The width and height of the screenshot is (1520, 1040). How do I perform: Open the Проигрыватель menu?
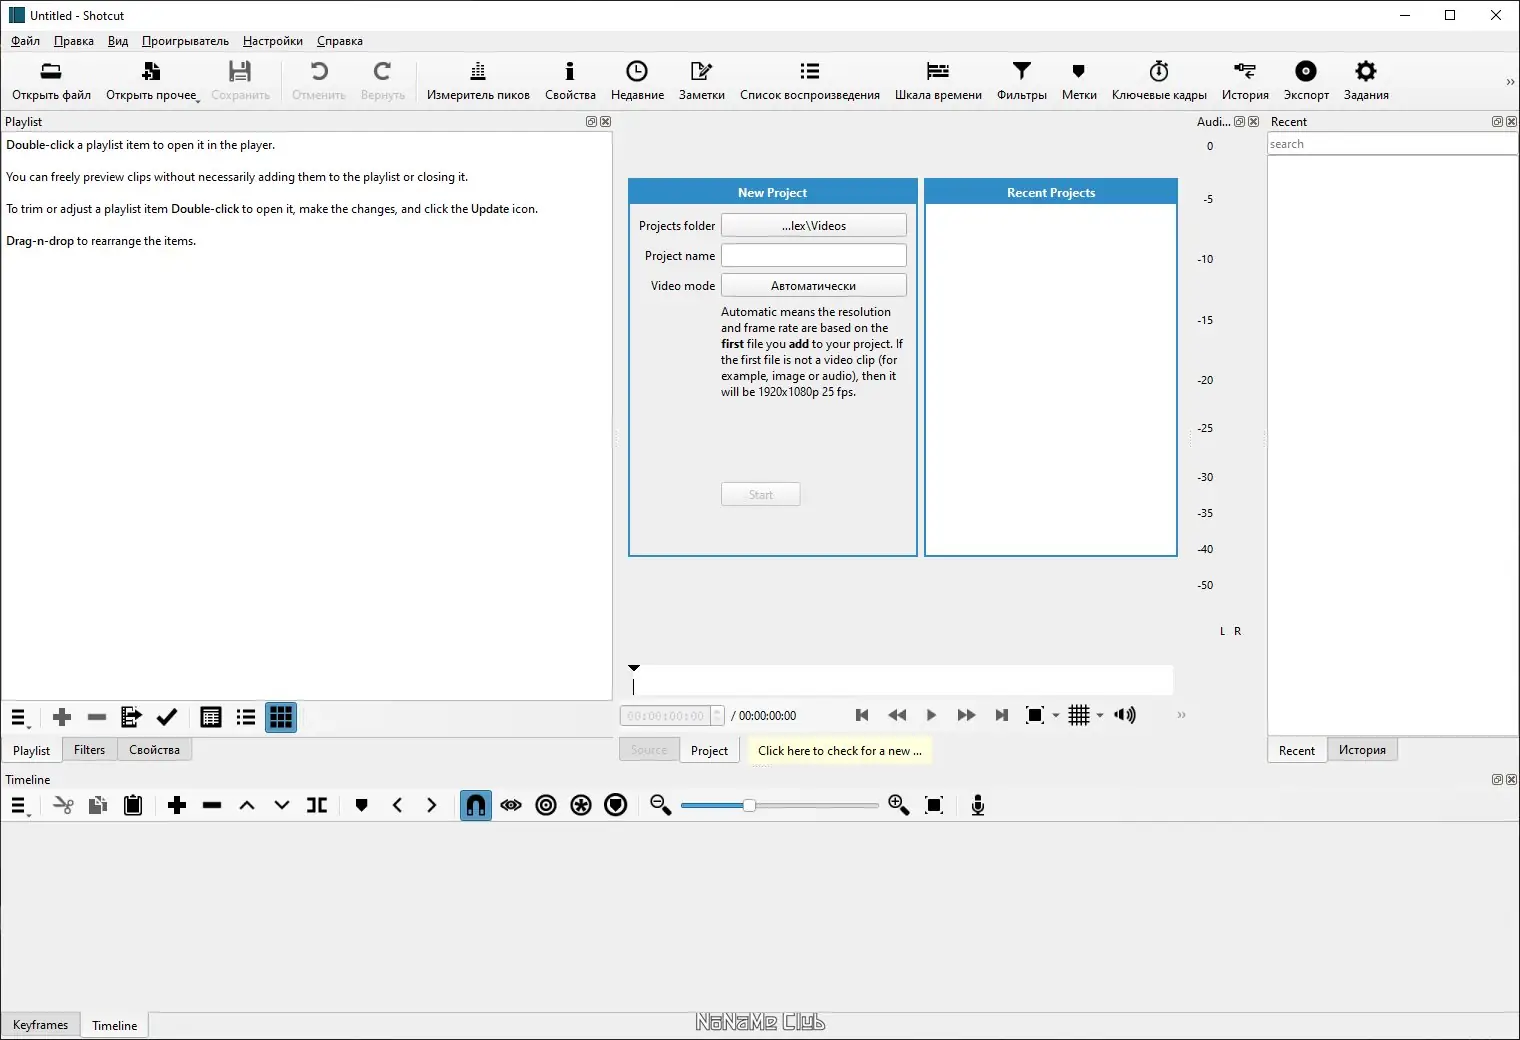click(x=185, y=41)
